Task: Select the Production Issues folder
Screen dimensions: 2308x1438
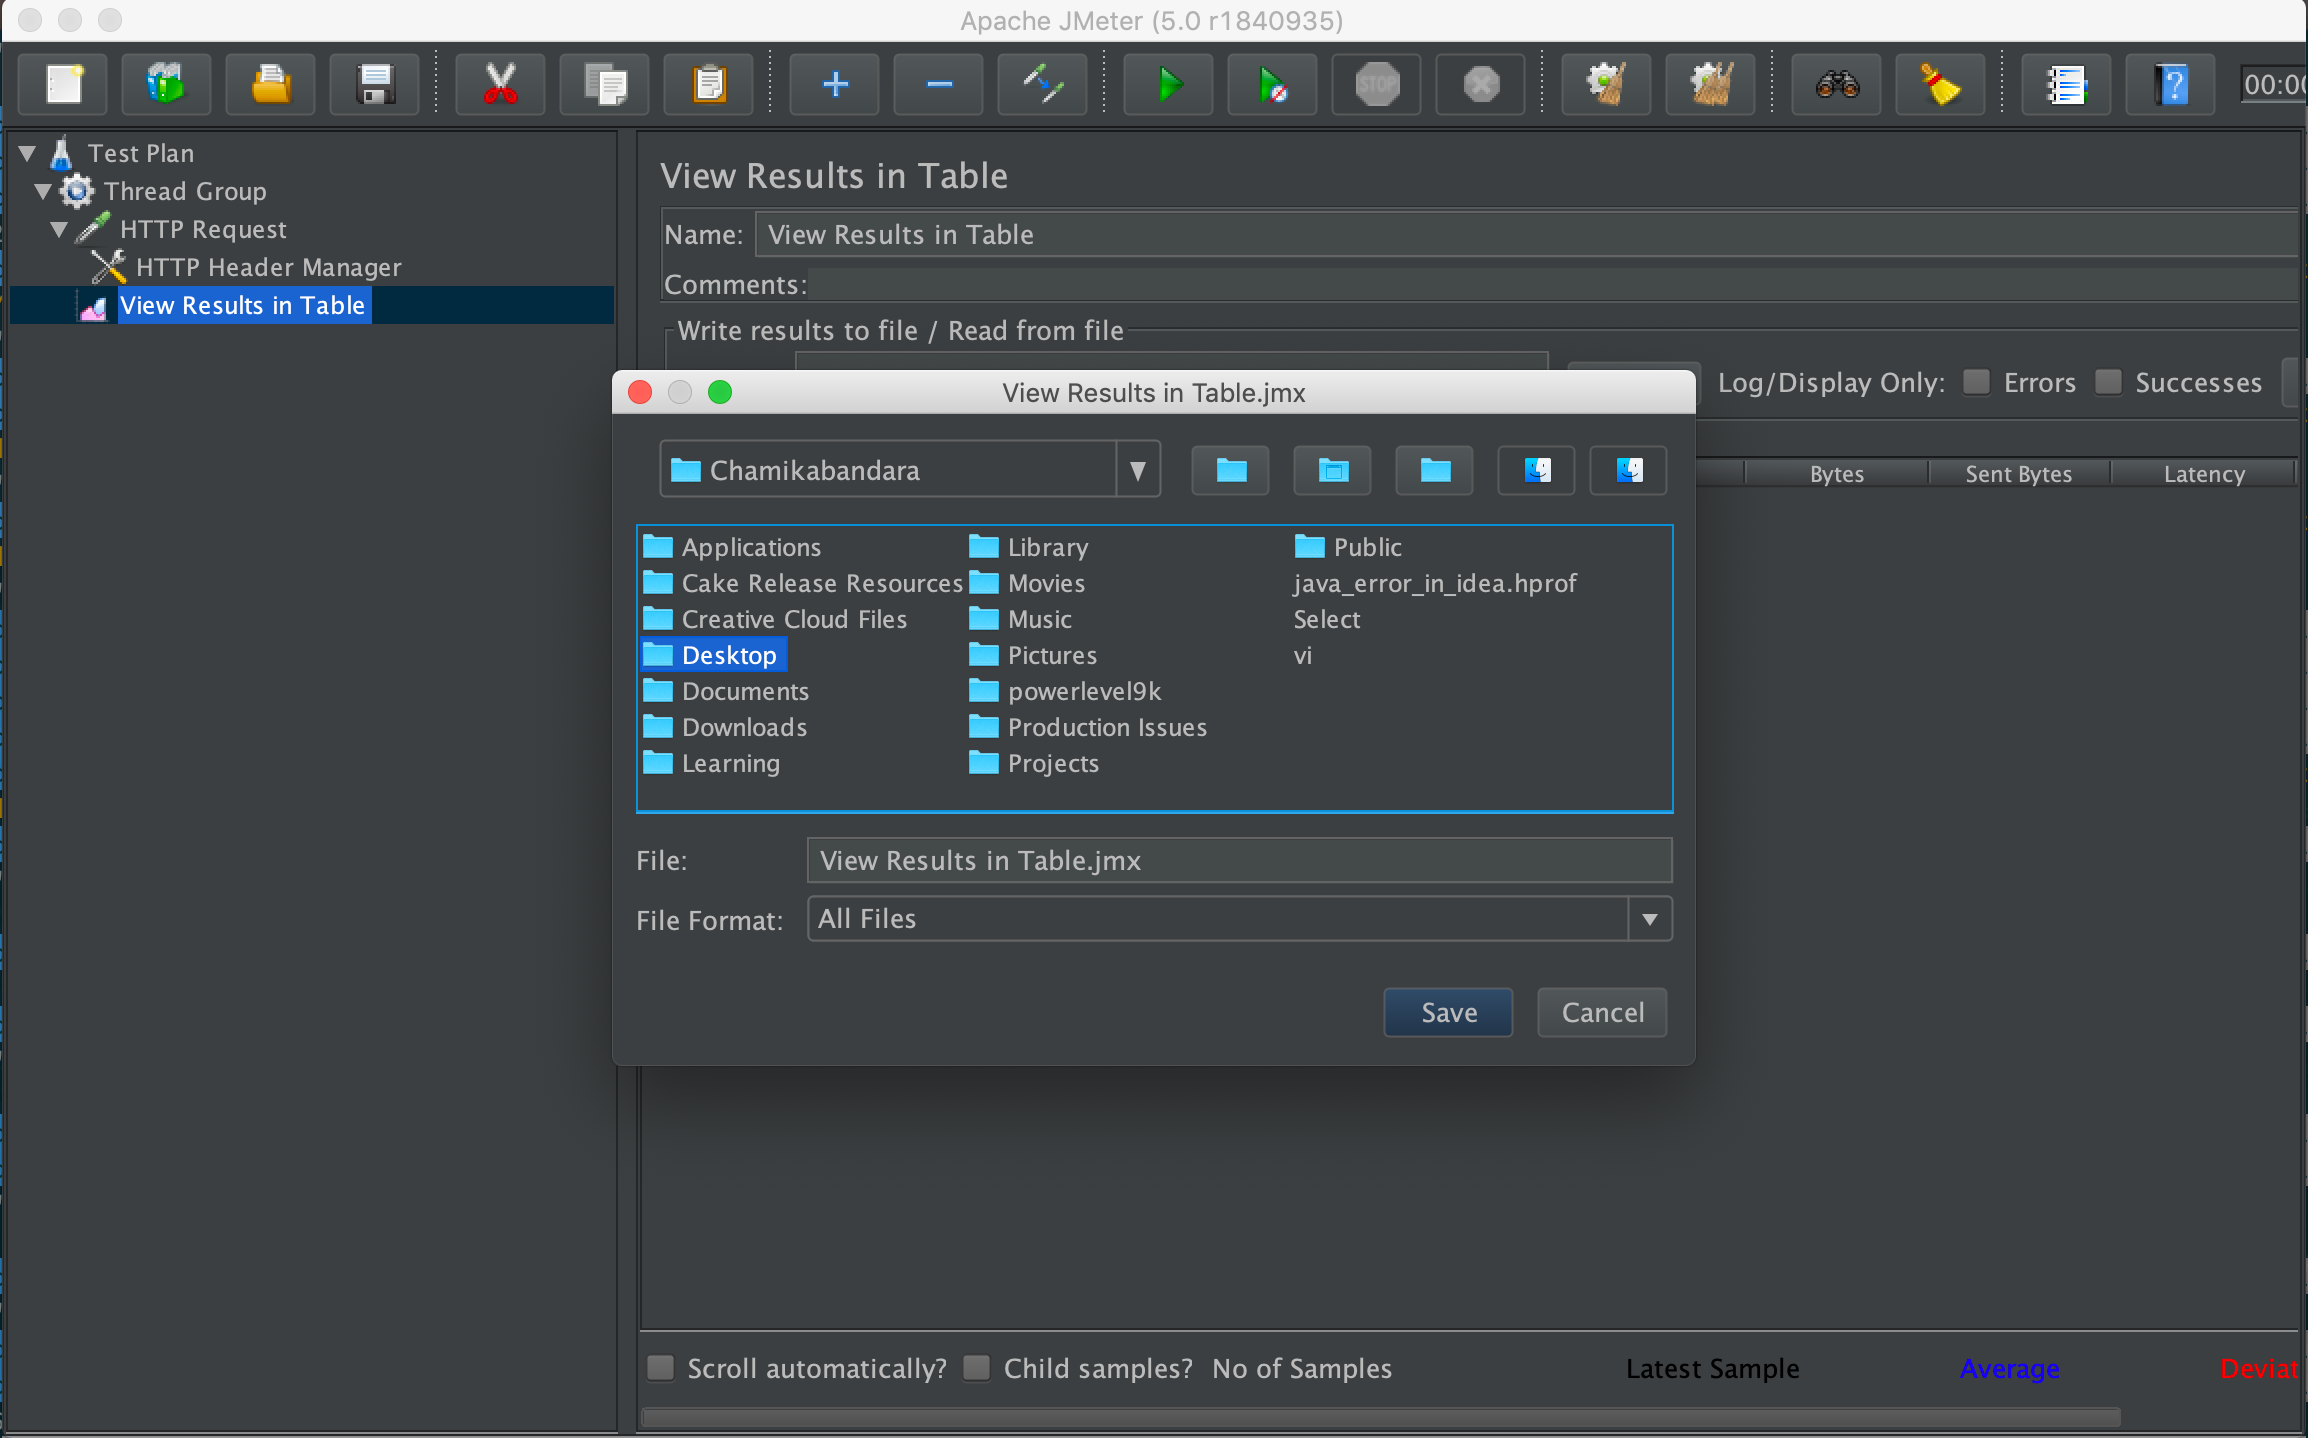Action: click(x=1088, y=727)
